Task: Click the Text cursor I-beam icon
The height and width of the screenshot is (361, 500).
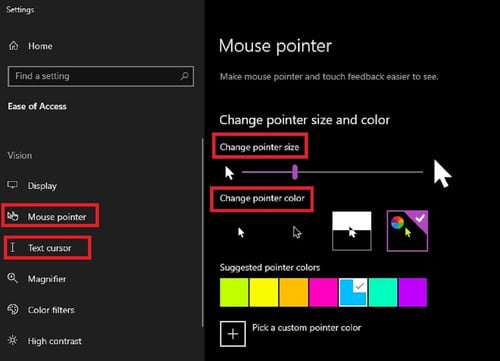Action: (x=12, y=247)
